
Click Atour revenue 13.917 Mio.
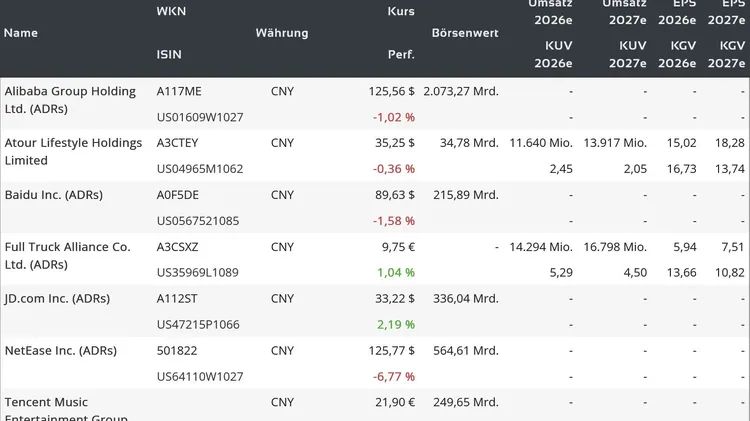(x=615, y=143)
